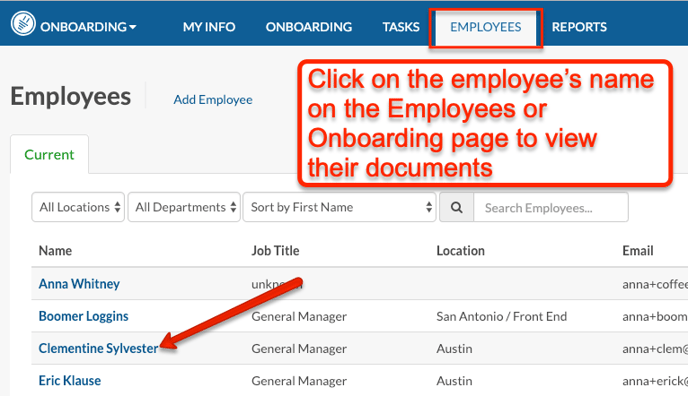Click the Add Employee link
Viewport: 688px width, 396px height.
(213, 100)
